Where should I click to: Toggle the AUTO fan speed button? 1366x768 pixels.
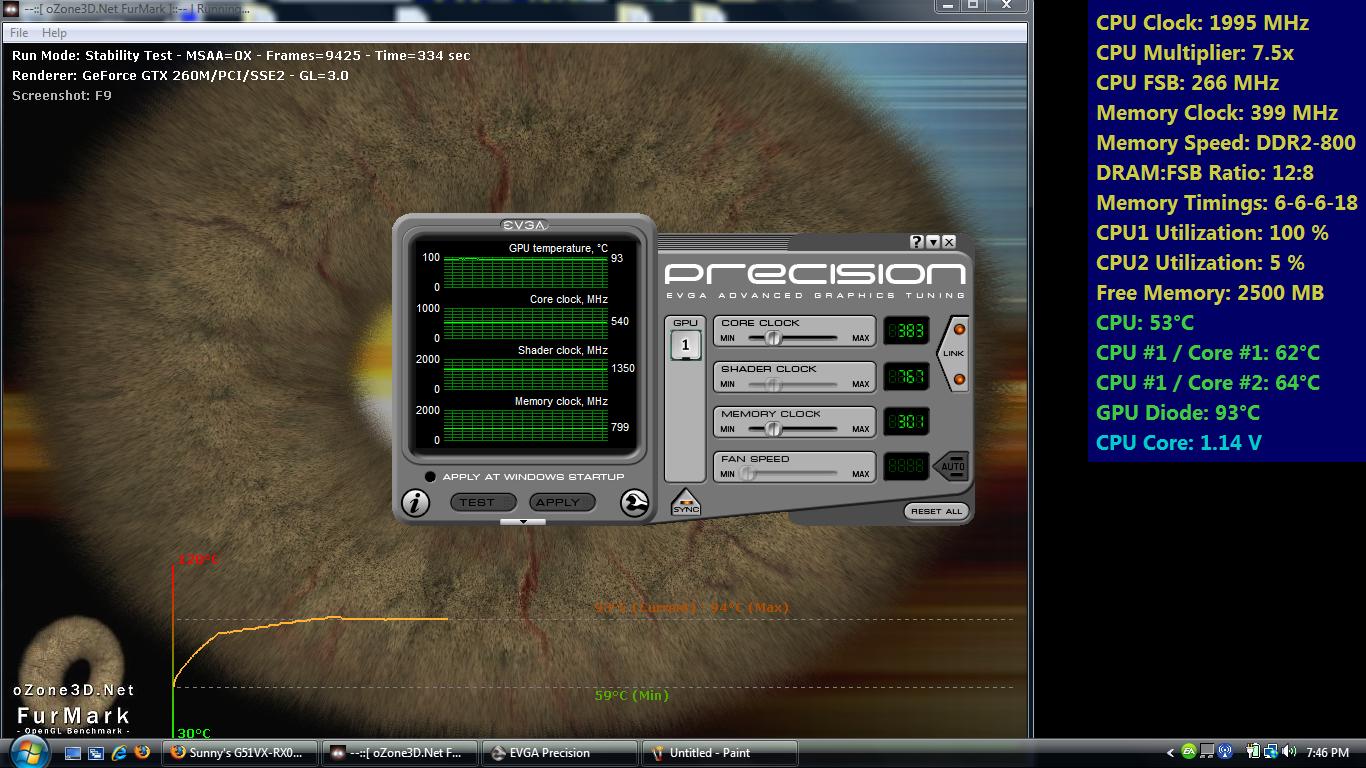pos(952,466)
